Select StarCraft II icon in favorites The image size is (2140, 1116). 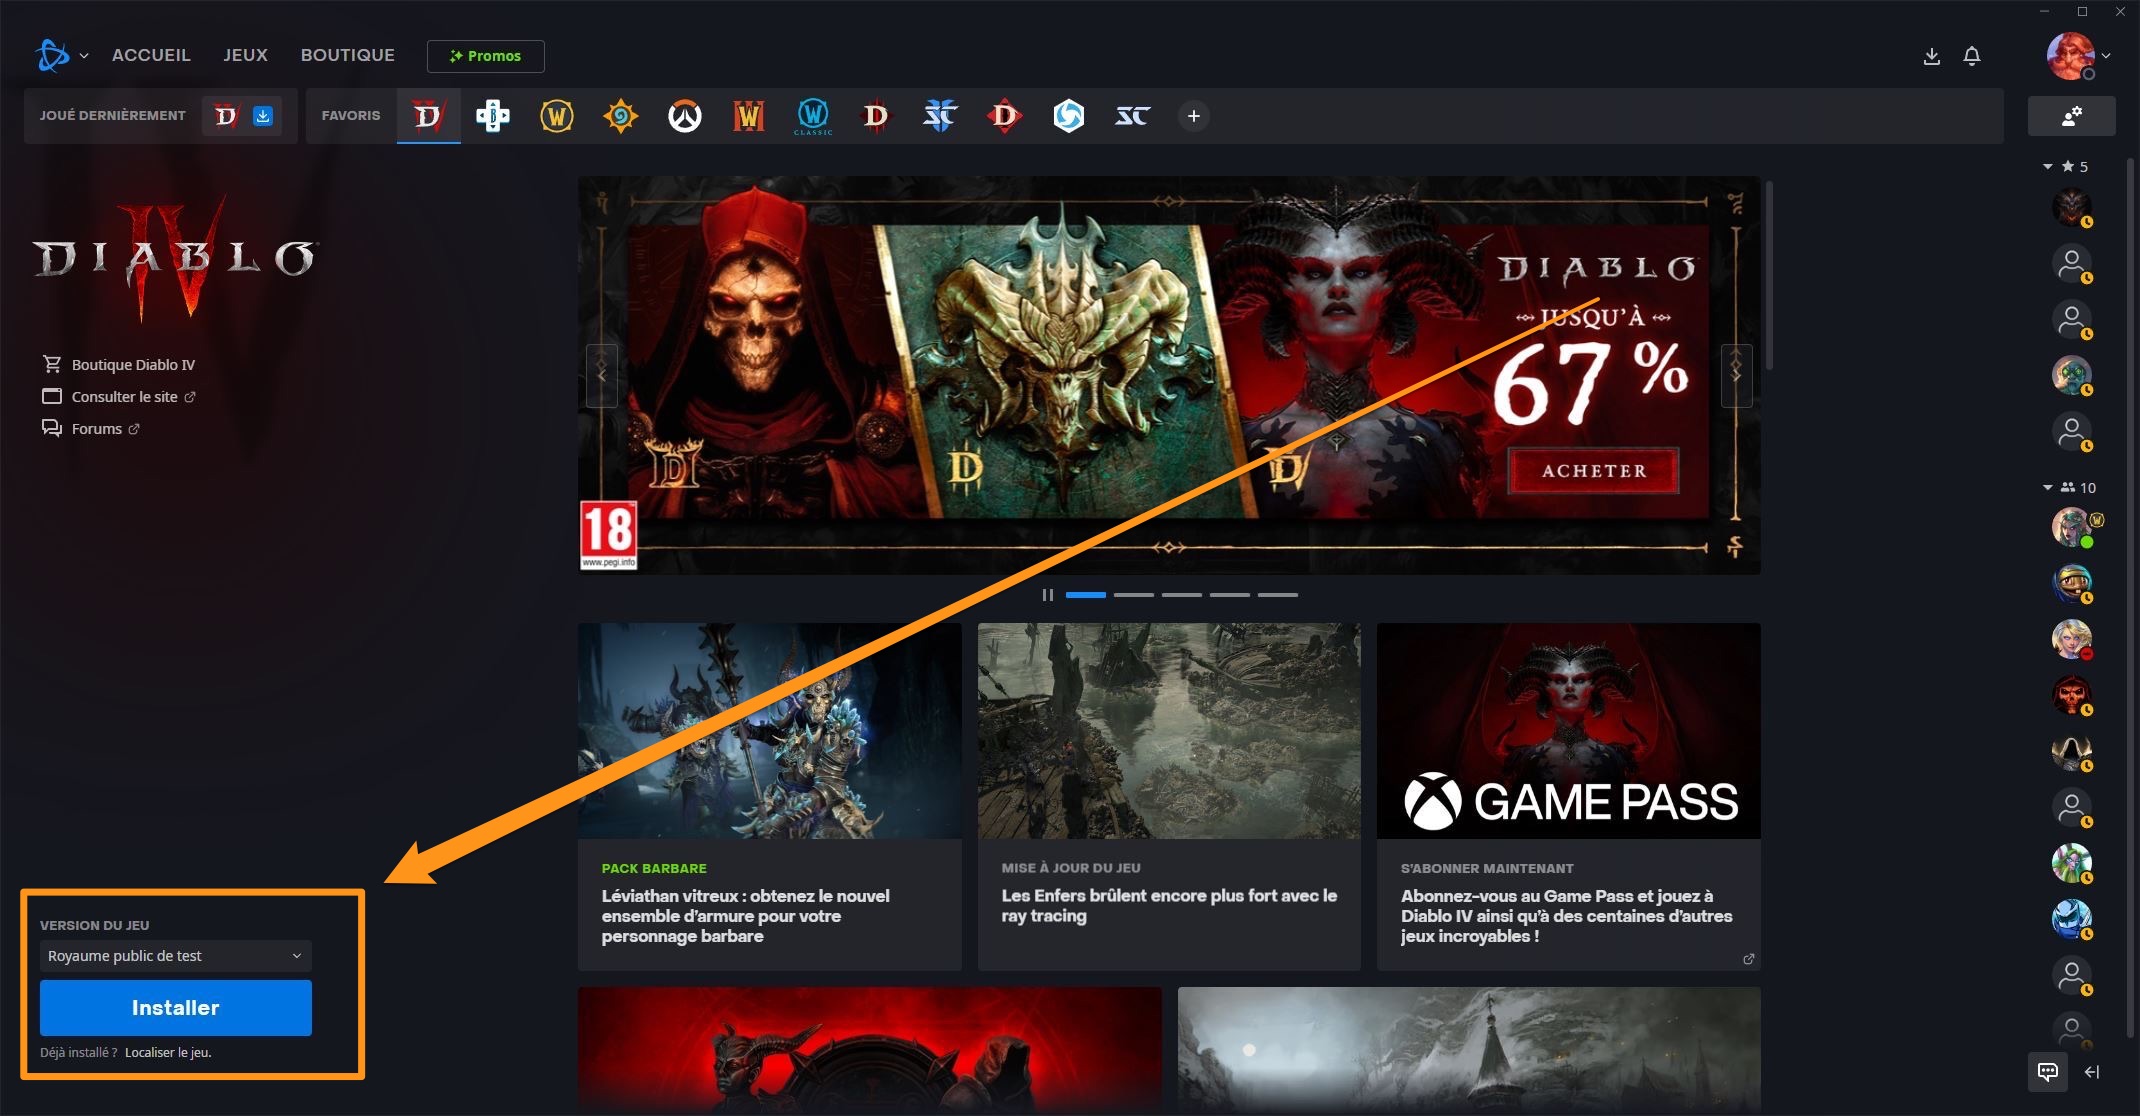tap(941, 116)
